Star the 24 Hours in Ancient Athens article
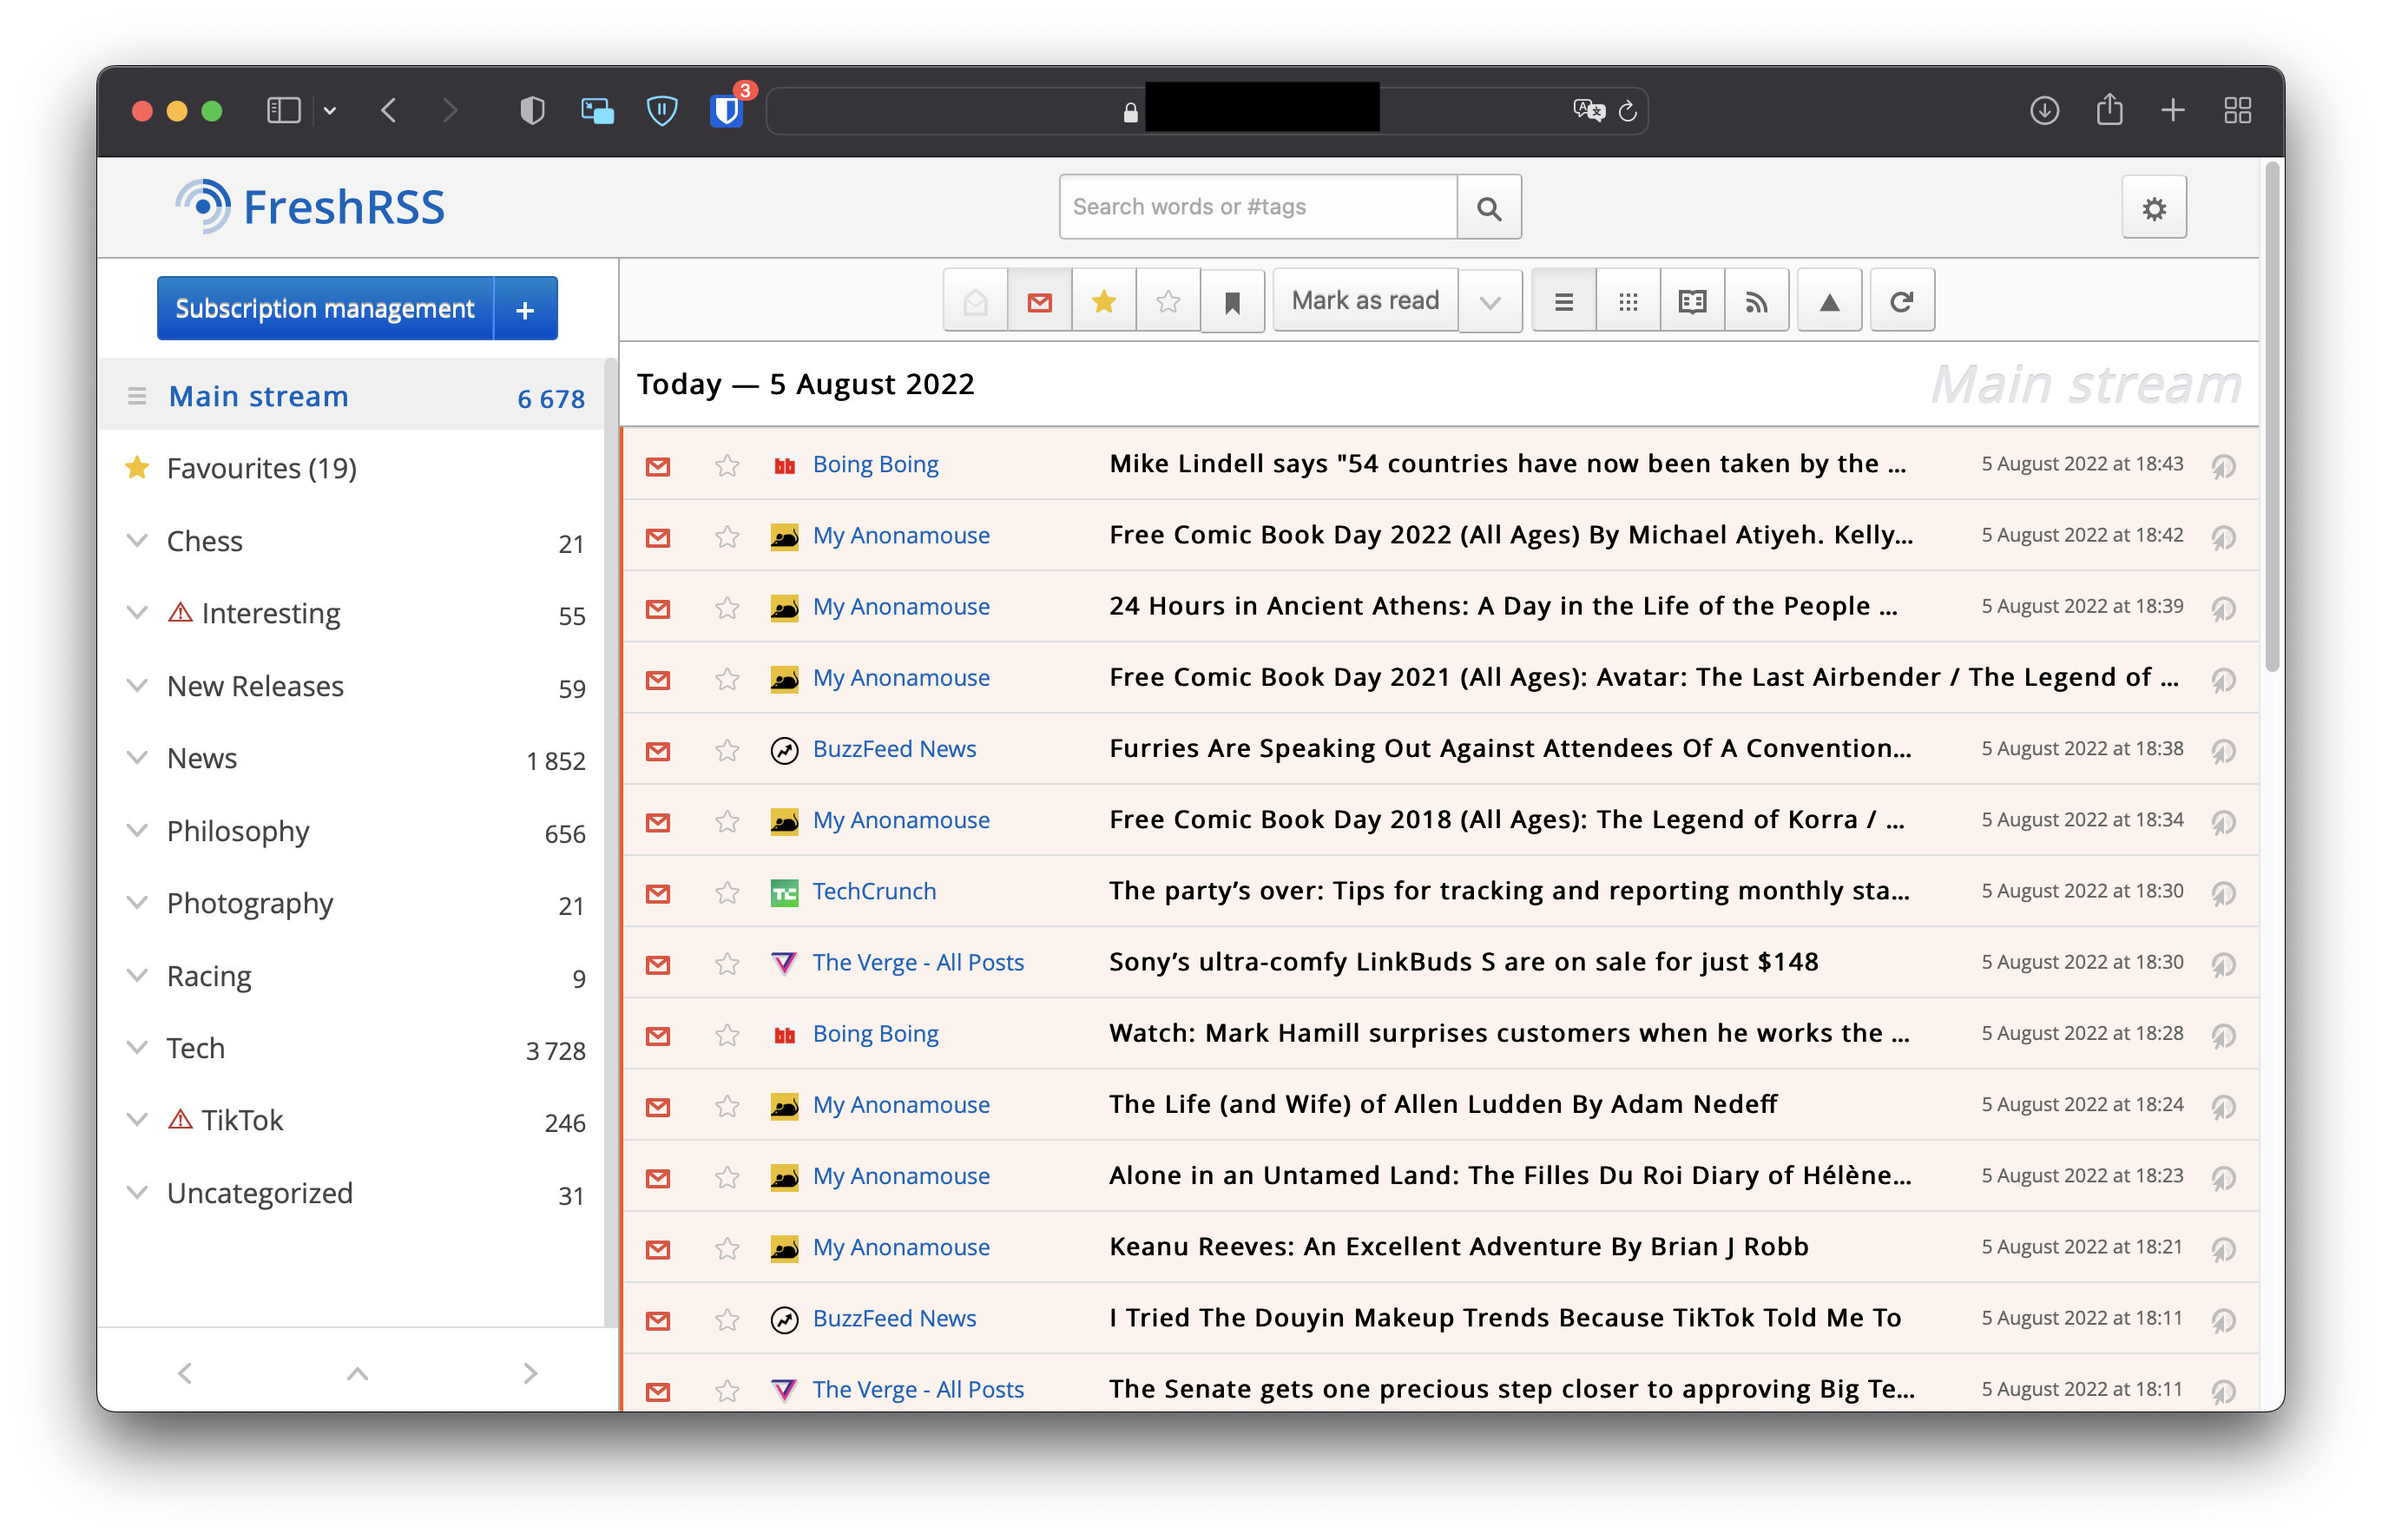 727,607
